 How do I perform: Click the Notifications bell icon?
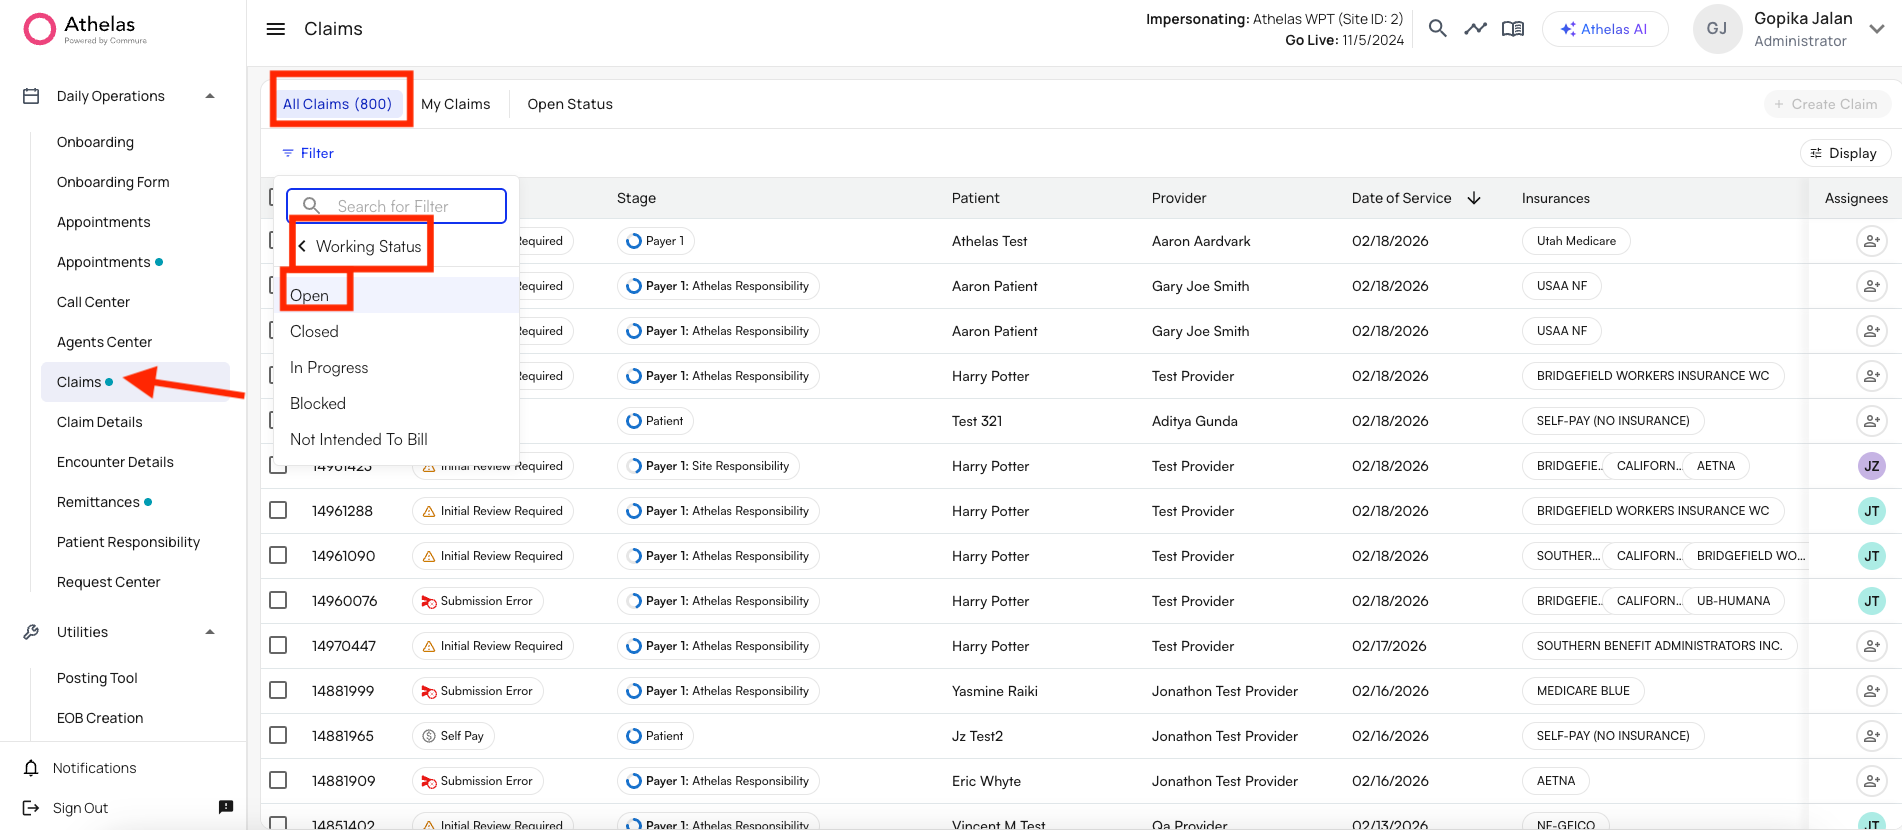click(31, 768)
